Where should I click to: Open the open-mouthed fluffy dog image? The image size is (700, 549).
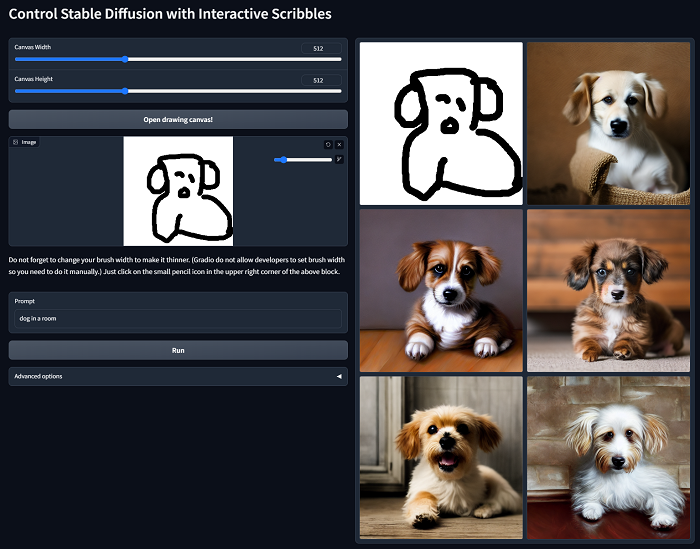tap(441, 457)
